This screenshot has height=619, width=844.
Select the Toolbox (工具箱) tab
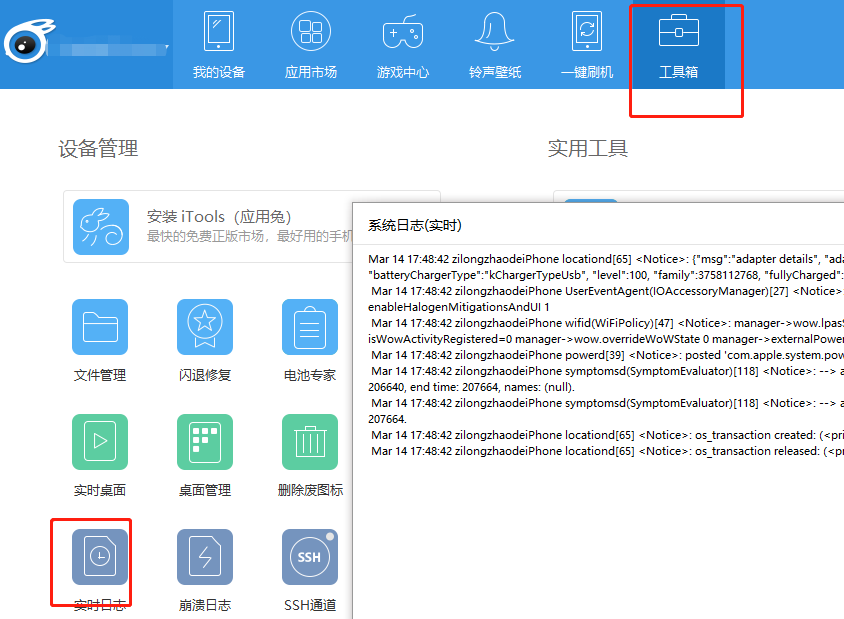(x=678, y=45)
